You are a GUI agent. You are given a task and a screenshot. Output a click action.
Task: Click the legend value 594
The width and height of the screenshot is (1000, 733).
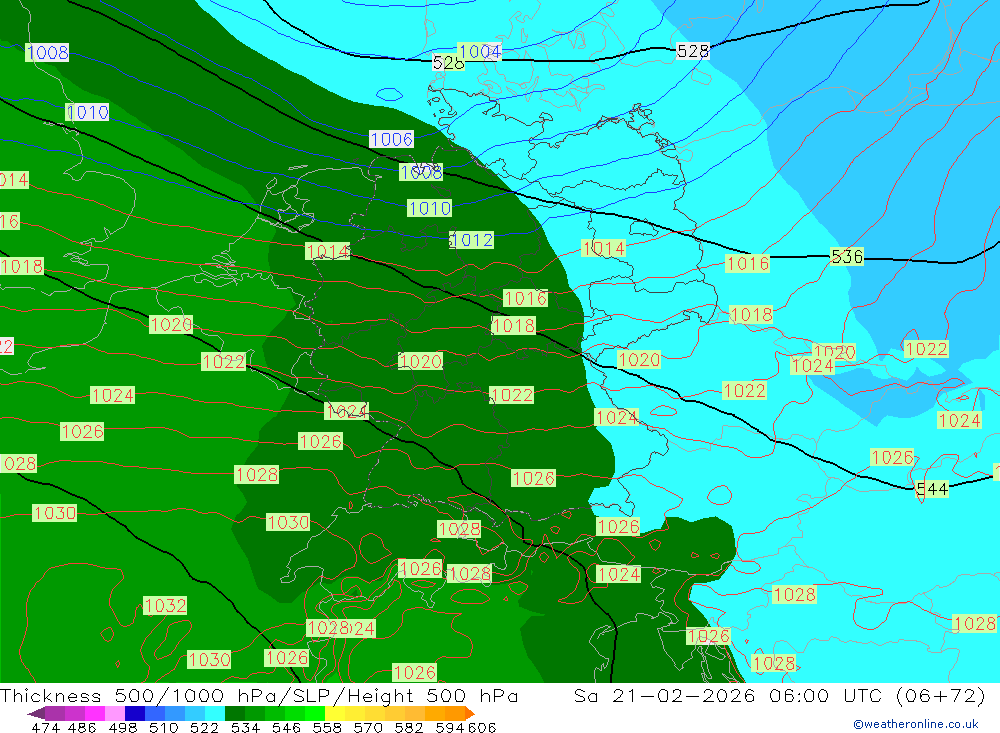point(450,727)
